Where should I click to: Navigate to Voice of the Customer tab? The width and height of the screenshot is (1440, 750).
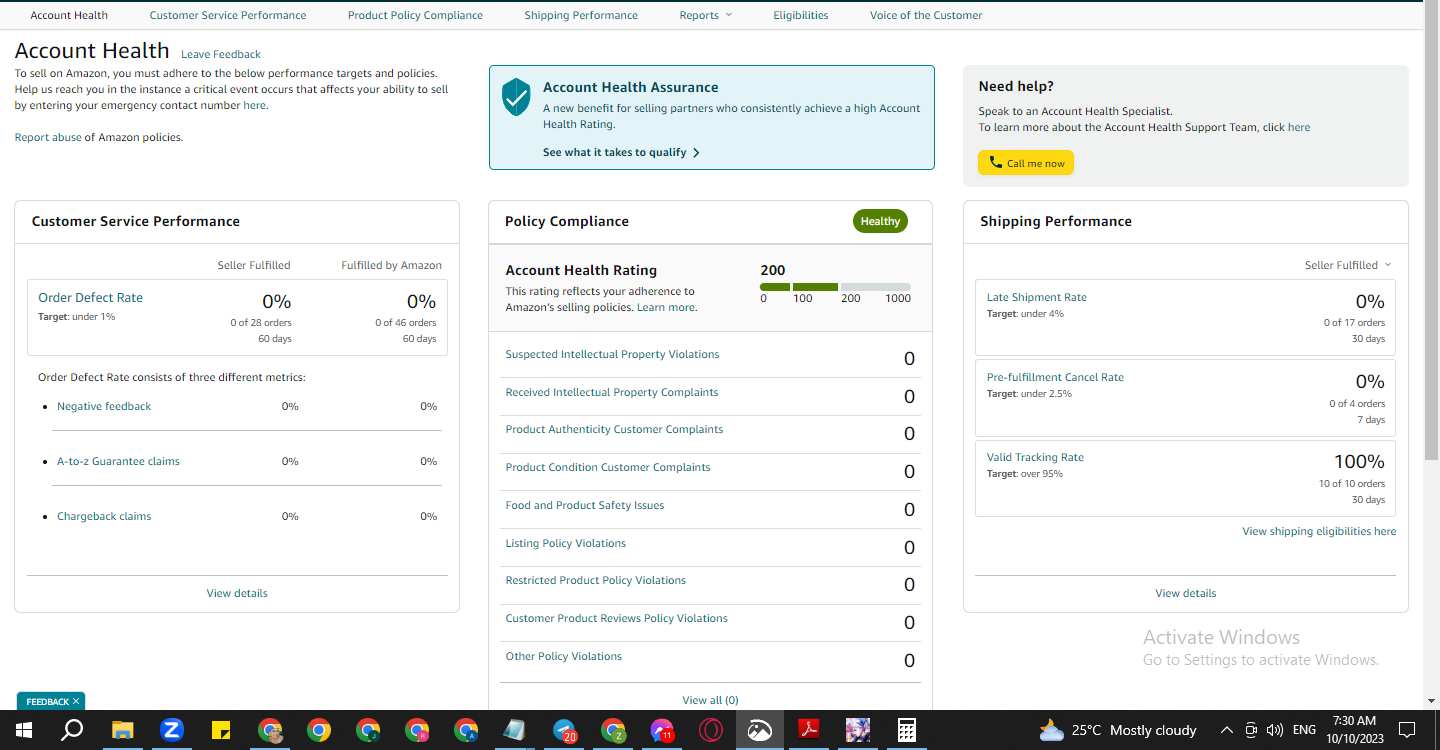[926, 15]
